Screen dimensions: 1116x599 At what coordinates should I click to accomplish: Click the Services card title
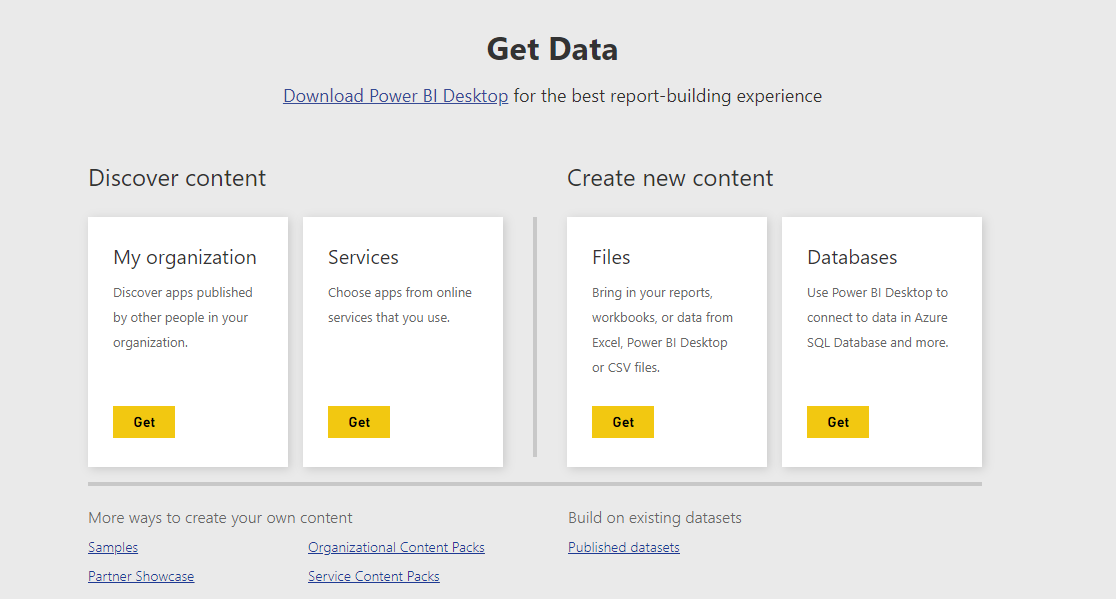[363, 257]
